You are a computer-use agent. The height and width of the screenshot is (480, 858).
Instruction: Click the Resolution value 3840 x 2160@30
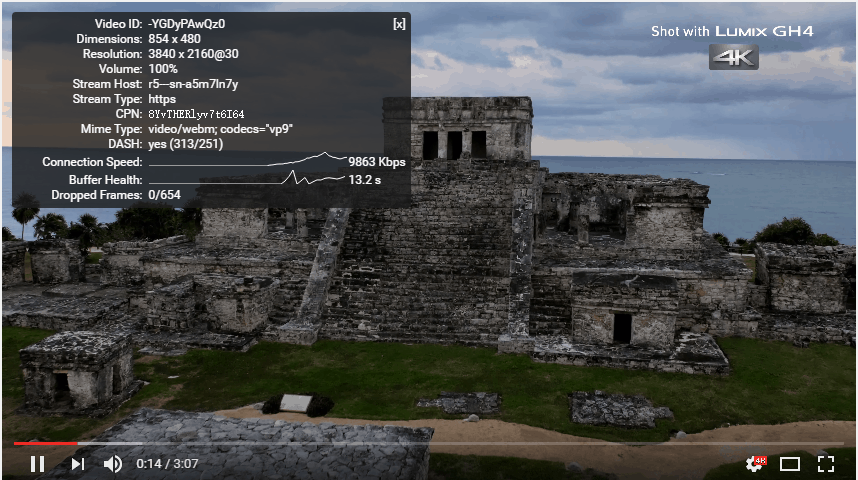coord(193,54)
